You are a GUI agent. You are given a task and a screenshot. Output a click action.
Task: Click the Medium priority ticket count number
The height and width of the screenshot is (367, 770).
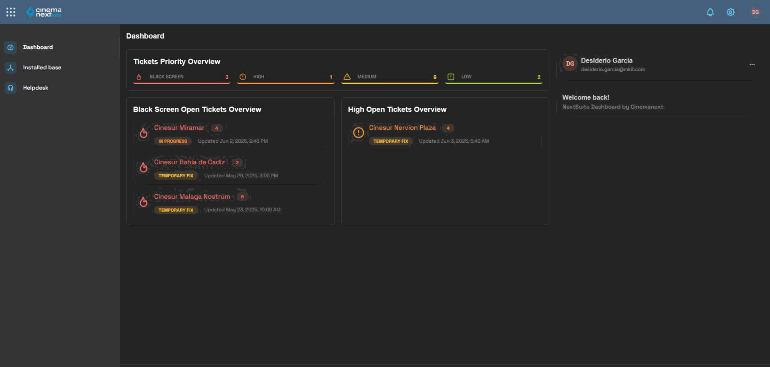pyautogui.click(x=435, y=77)
